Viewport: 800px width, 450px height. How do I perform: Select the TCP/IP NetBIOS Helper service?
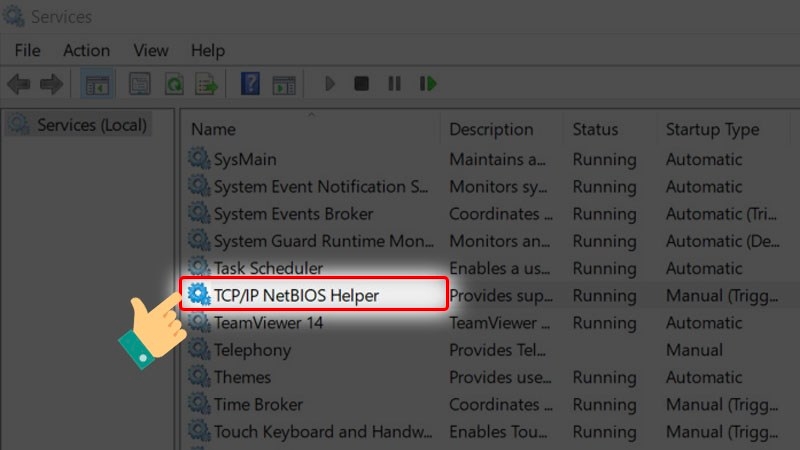click(x=296, y=296)
